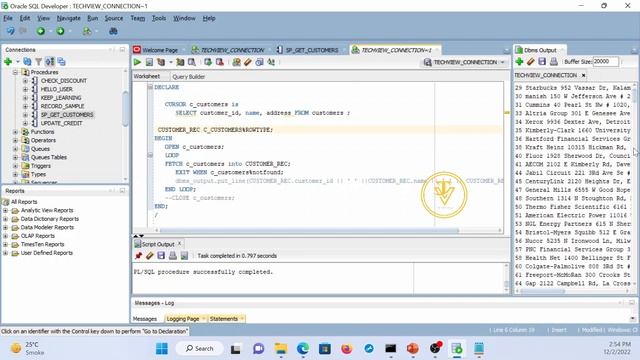Image resolution: width=640 pixels, height=360 pixels.
Task: Open the new connection dropdown arrow
Action: (18, 62)
